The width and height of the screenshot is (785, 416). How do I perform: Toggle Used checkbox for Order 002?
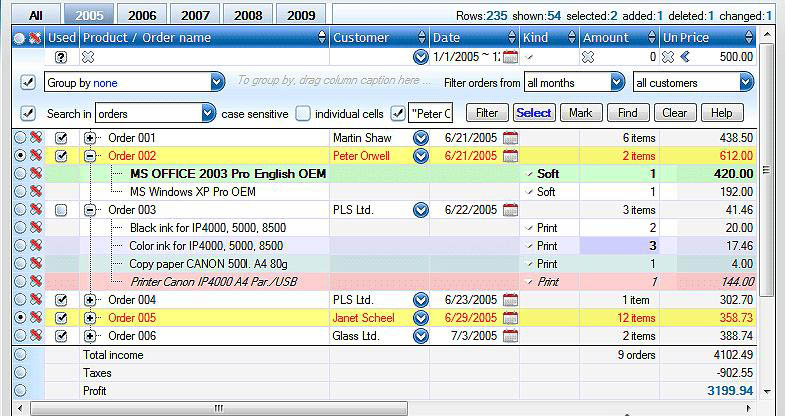tap(61, 156)
